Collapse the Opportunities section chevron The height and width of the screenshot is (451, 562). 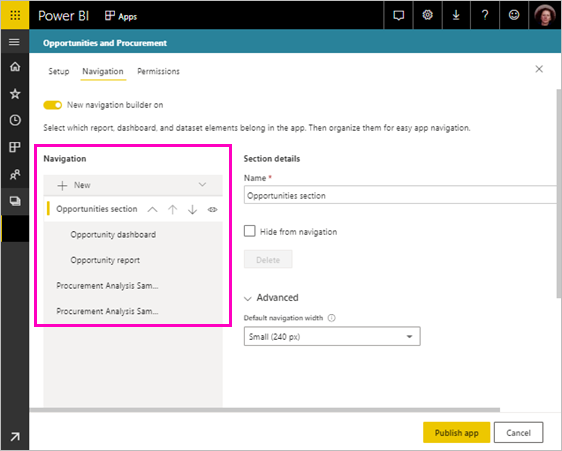[x=152, y=209]
